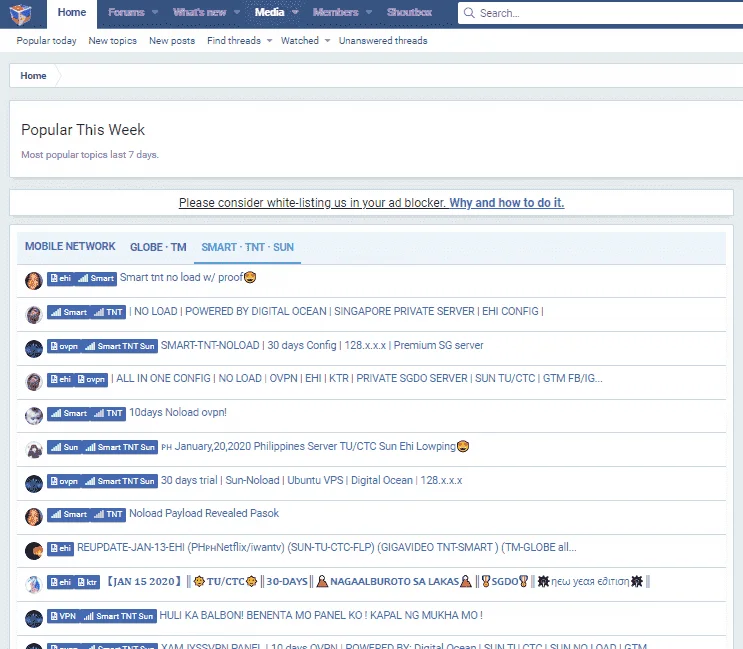
Task: Click 'Sun' tag on 'January,20,2020' row
Action: click(x=64, y=447)
